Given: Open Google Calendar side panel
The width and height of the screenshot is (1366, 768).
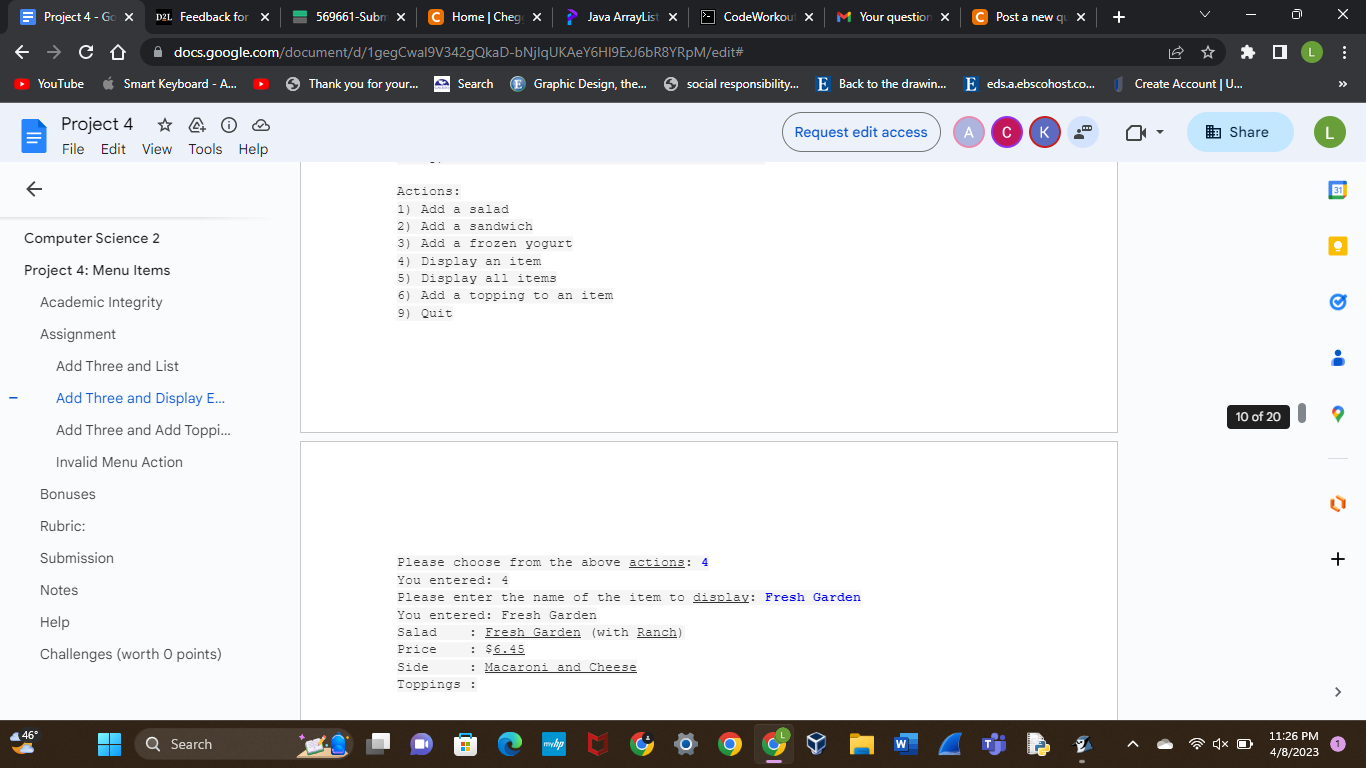Looking at the screenshot, I should point(1338,189).
